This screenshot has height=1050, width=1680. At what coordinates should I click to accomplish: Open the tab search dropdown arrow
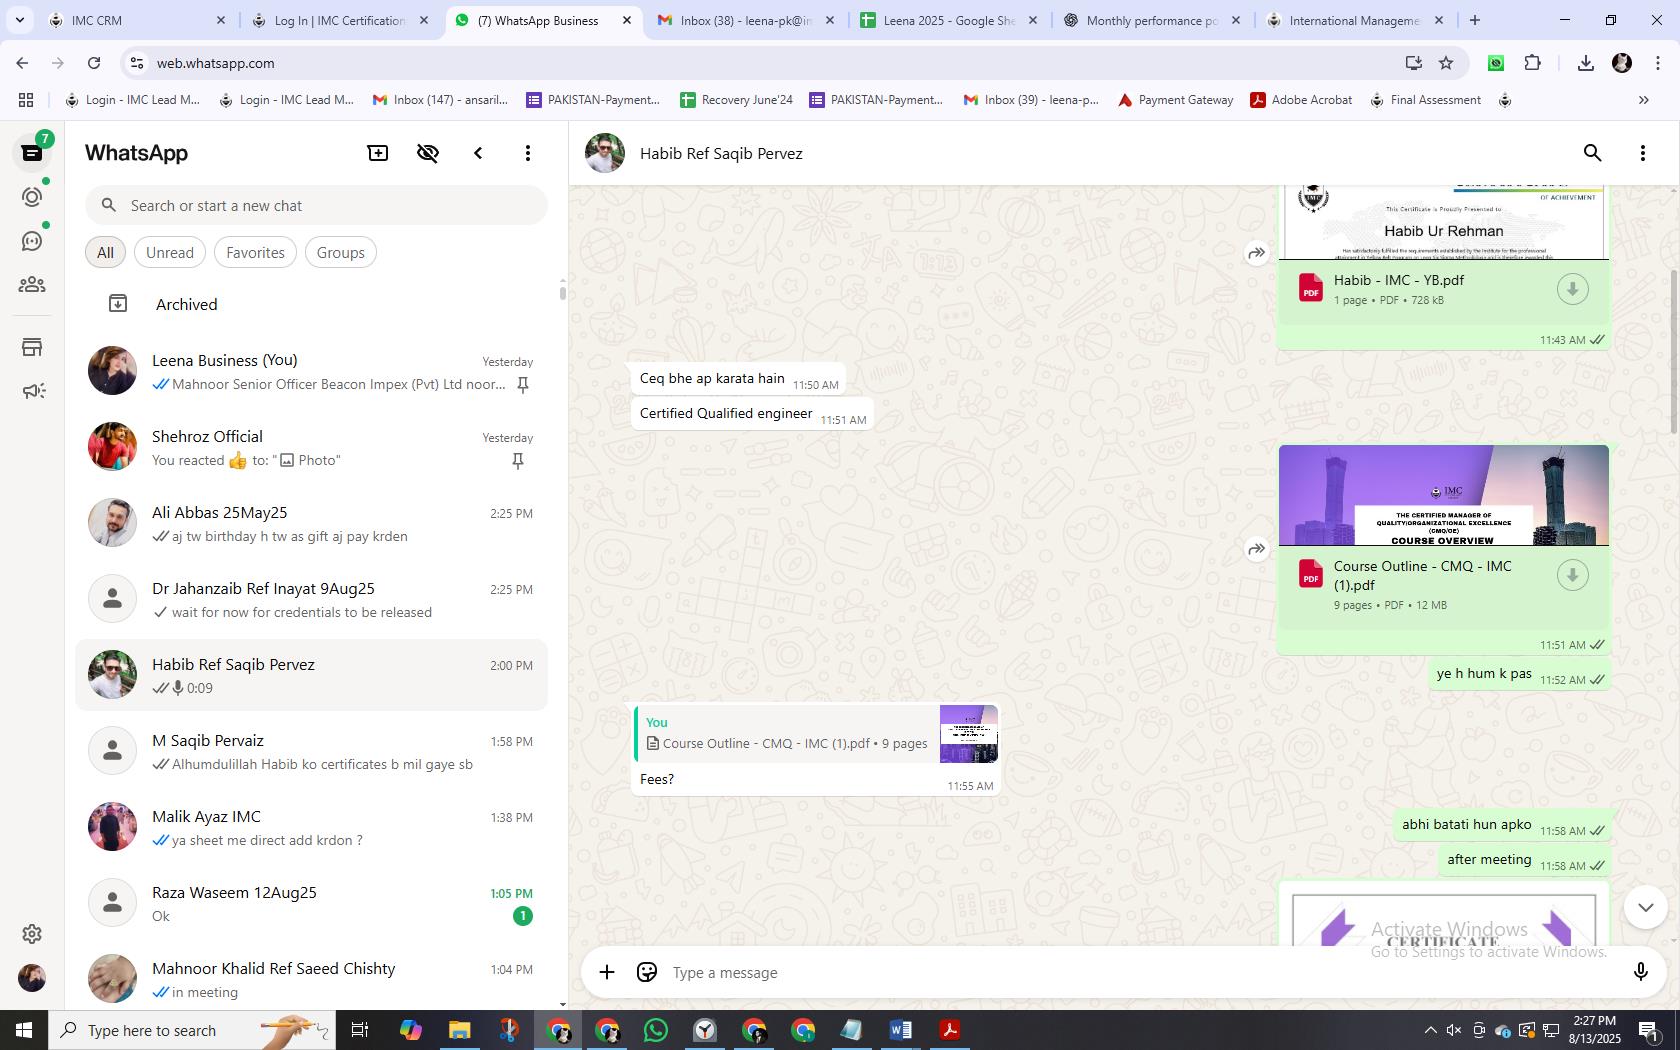[x=19, y=20]
